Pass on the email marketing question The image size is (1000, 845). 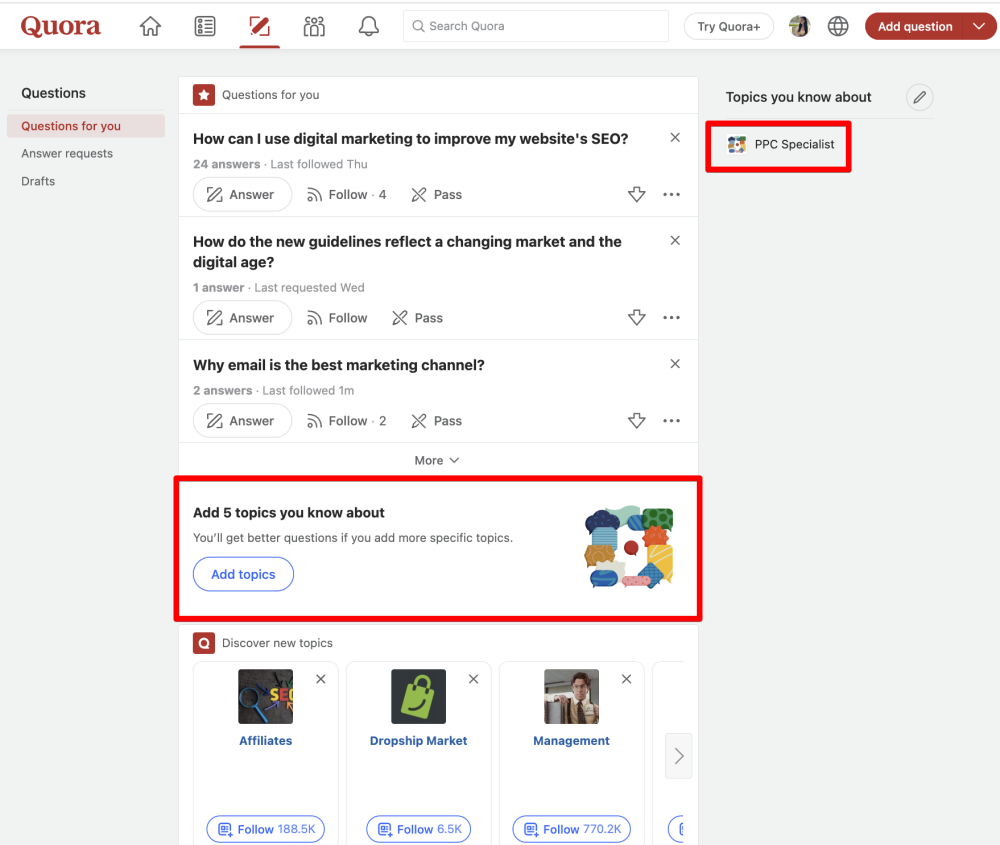(437, 421)
